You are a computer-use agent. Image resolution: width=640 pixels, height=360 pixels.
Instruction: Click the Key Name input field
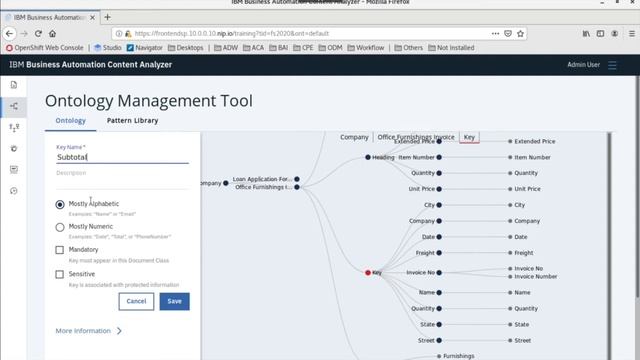122,157
